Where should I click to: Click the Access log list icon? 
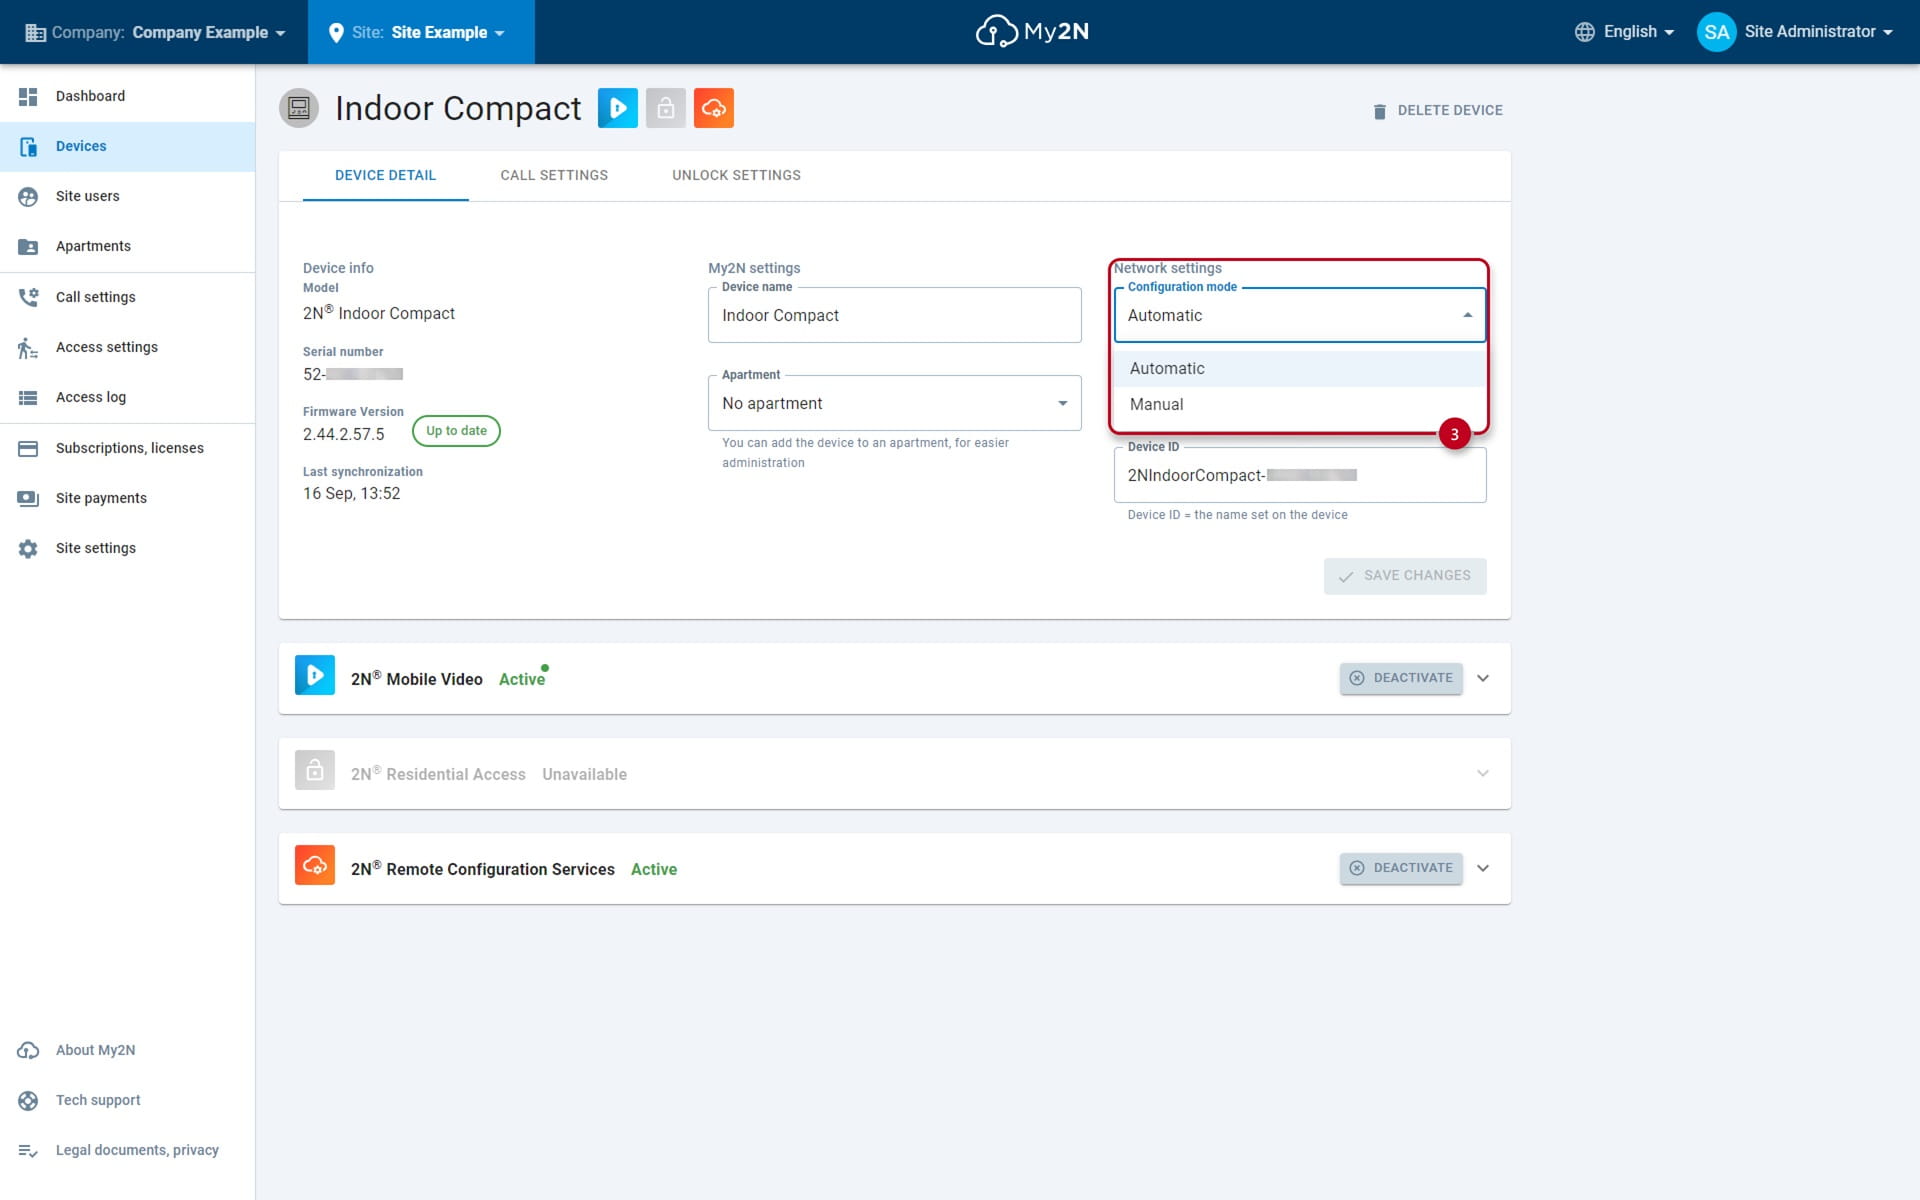(x=28, y=397)
